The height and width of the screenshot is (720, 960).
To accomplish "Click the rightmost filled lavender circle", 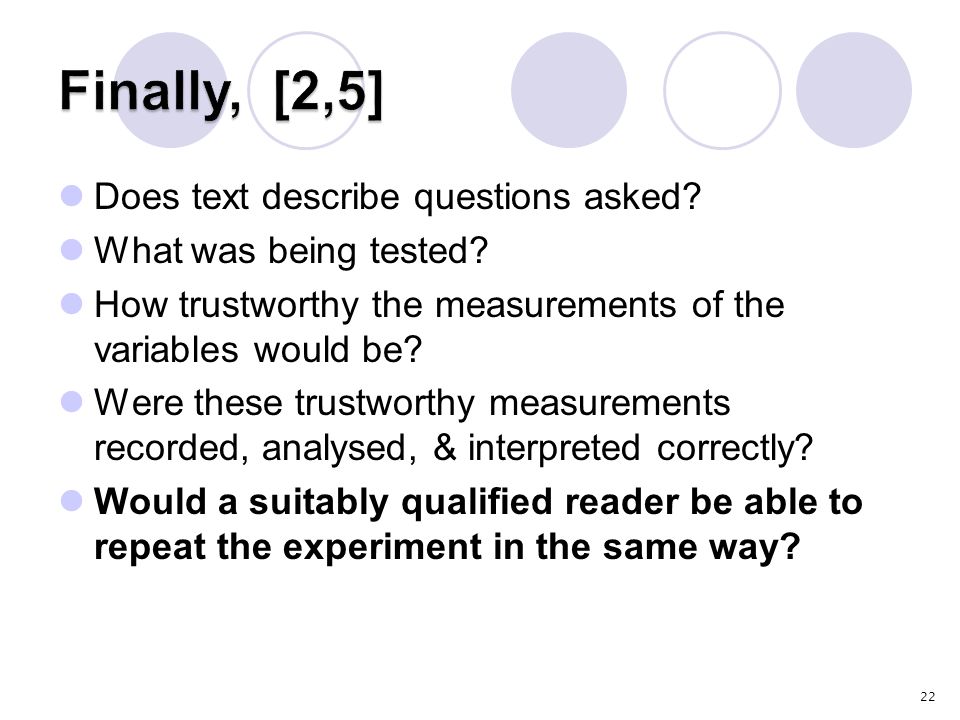I will (x=854, y=90).
